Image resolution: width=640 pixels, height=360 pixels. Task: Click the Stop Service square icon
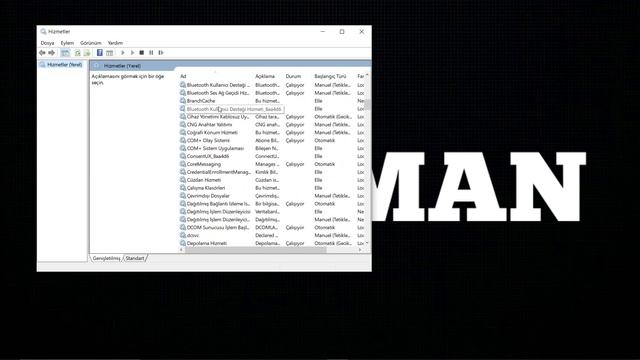(x=142, y=53)
